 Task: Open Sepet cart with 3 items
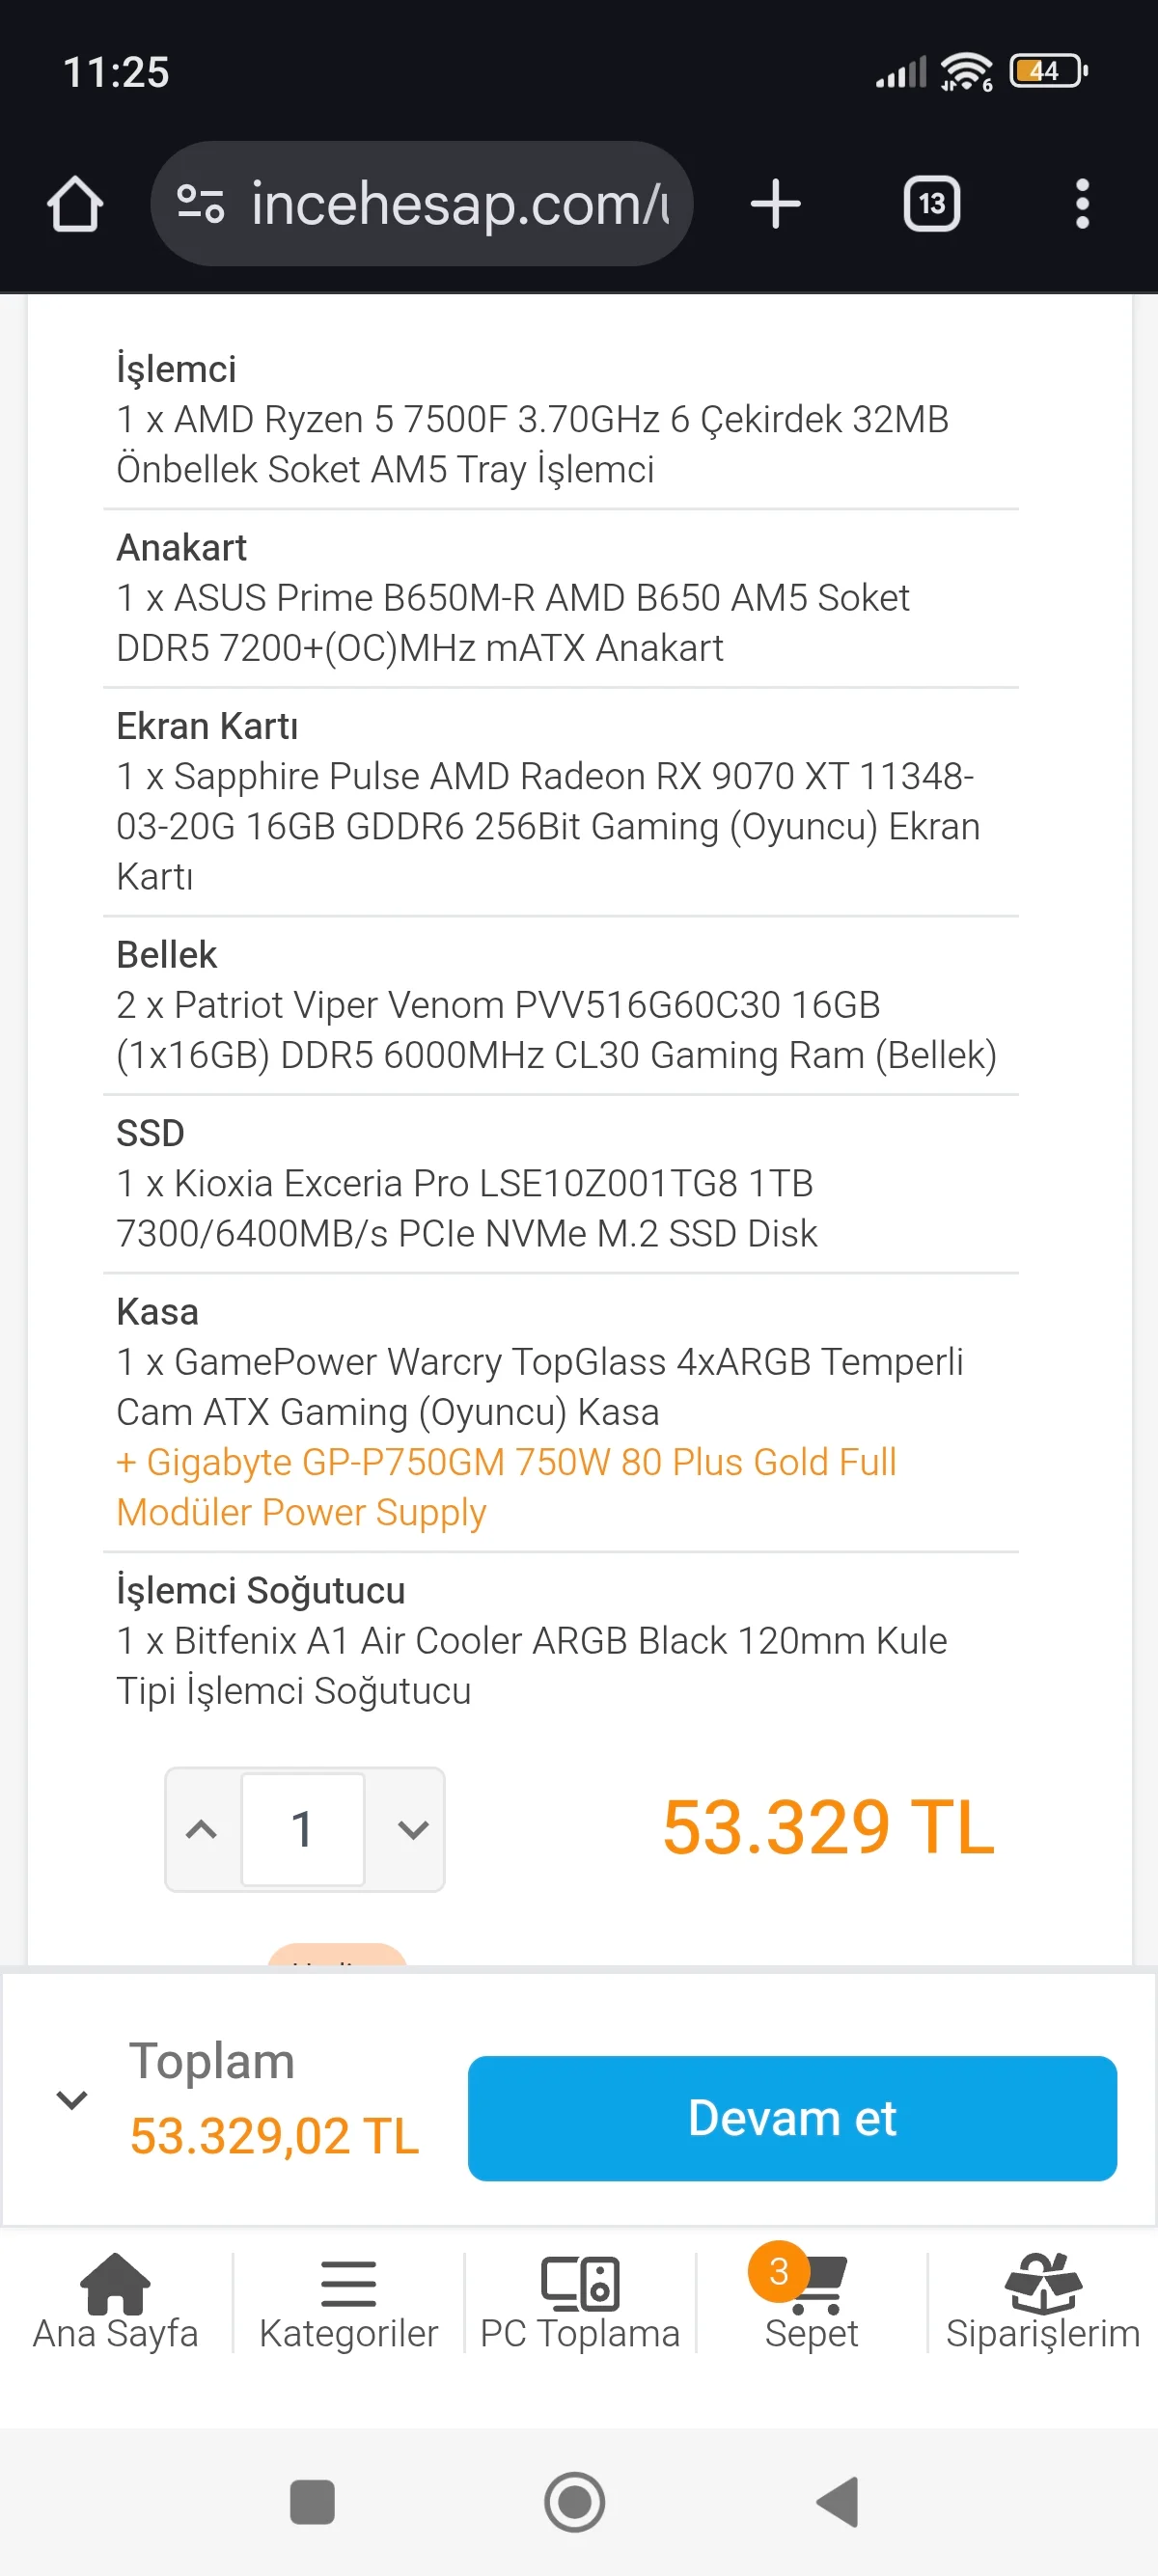click(x=811, y=2302)
